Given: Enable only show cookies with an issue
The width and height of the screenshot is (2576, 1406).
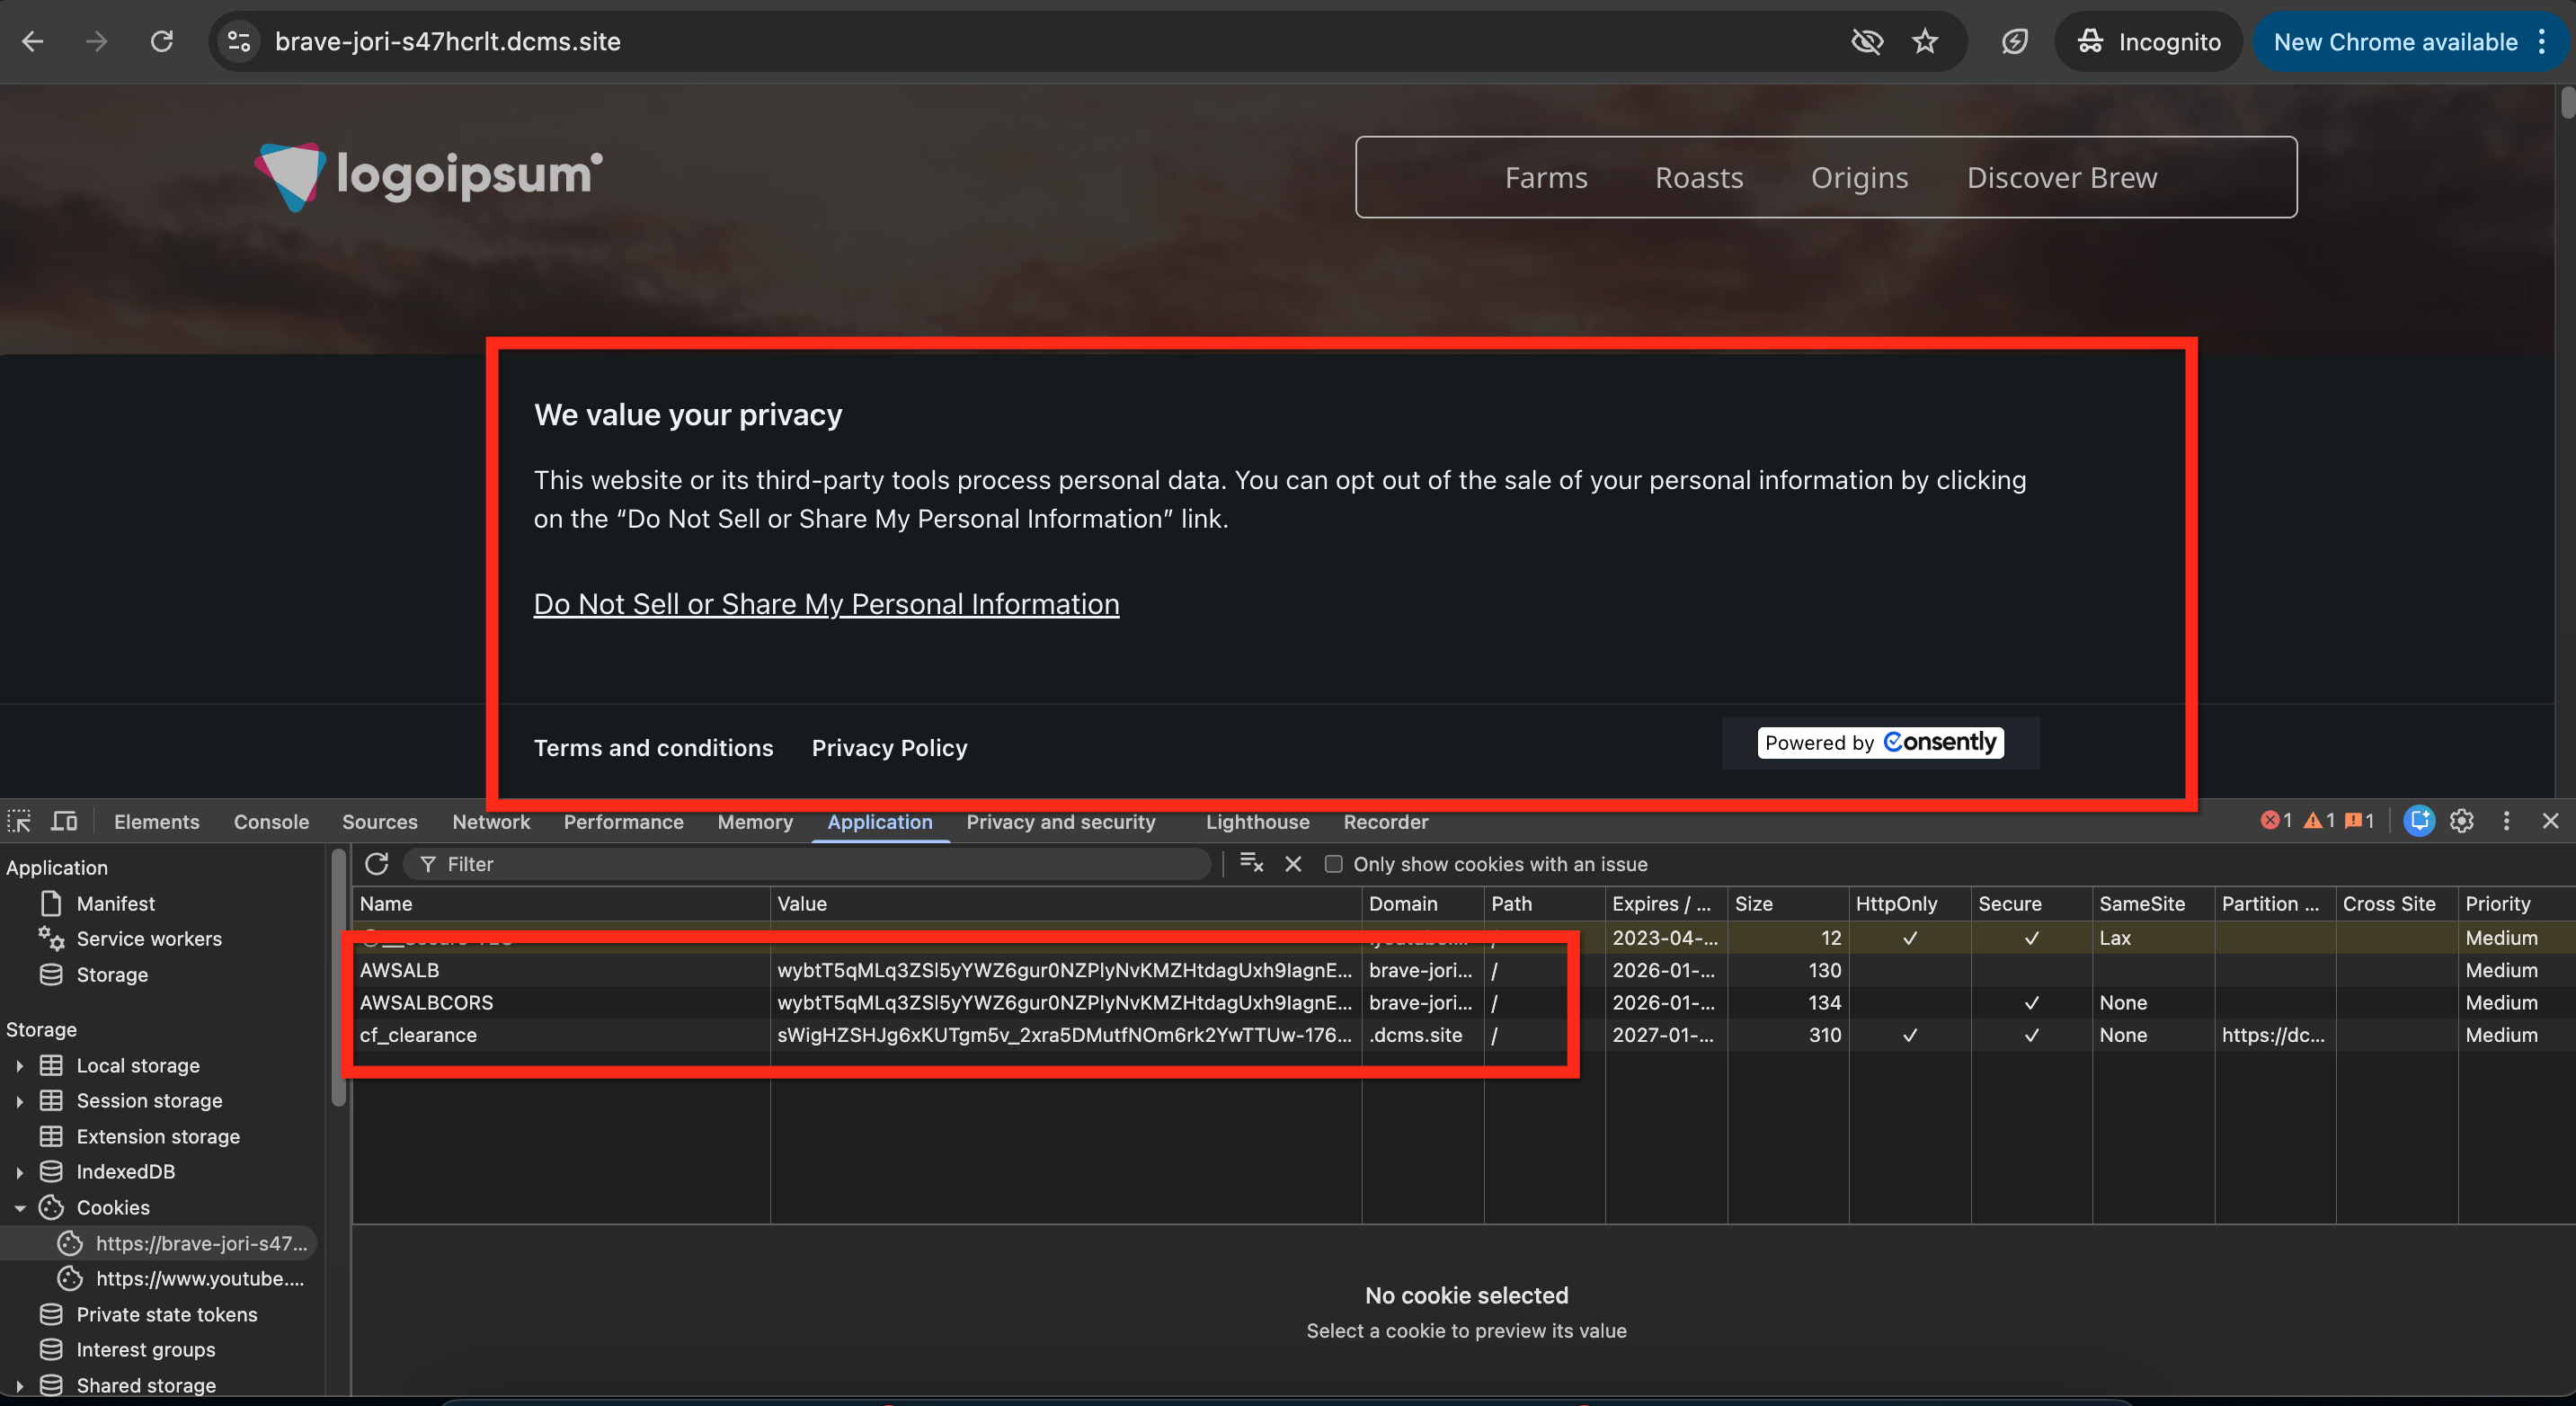Looking at the screenshot, I should coord(1333,864).
